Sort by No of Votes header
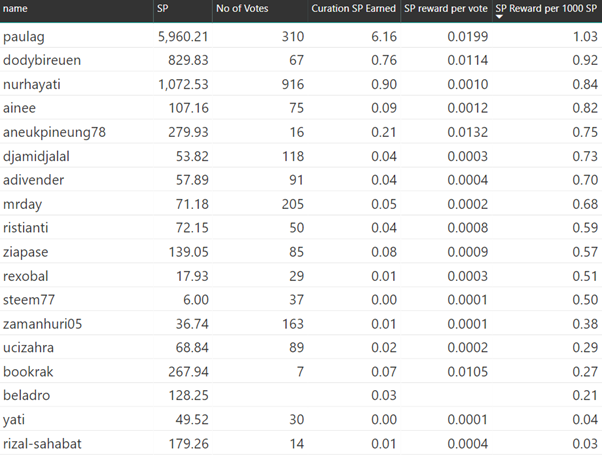The height and width of the screenshot is (455, 602). pyautogui.click(x=242, y=8)
